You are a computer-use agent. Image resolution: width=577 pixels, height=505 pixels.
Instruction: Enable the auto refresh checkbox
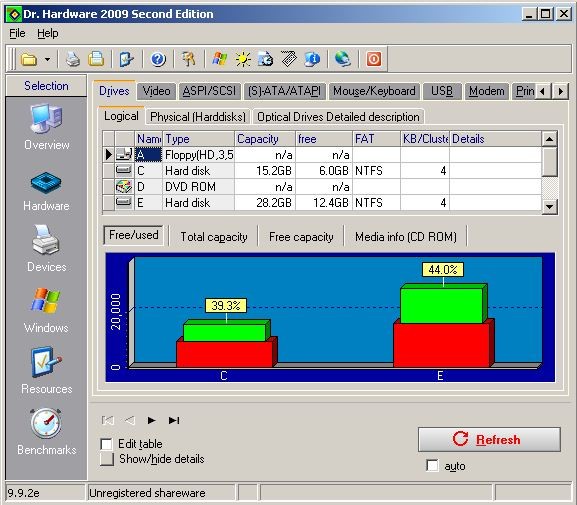click(x=432, y=465)
